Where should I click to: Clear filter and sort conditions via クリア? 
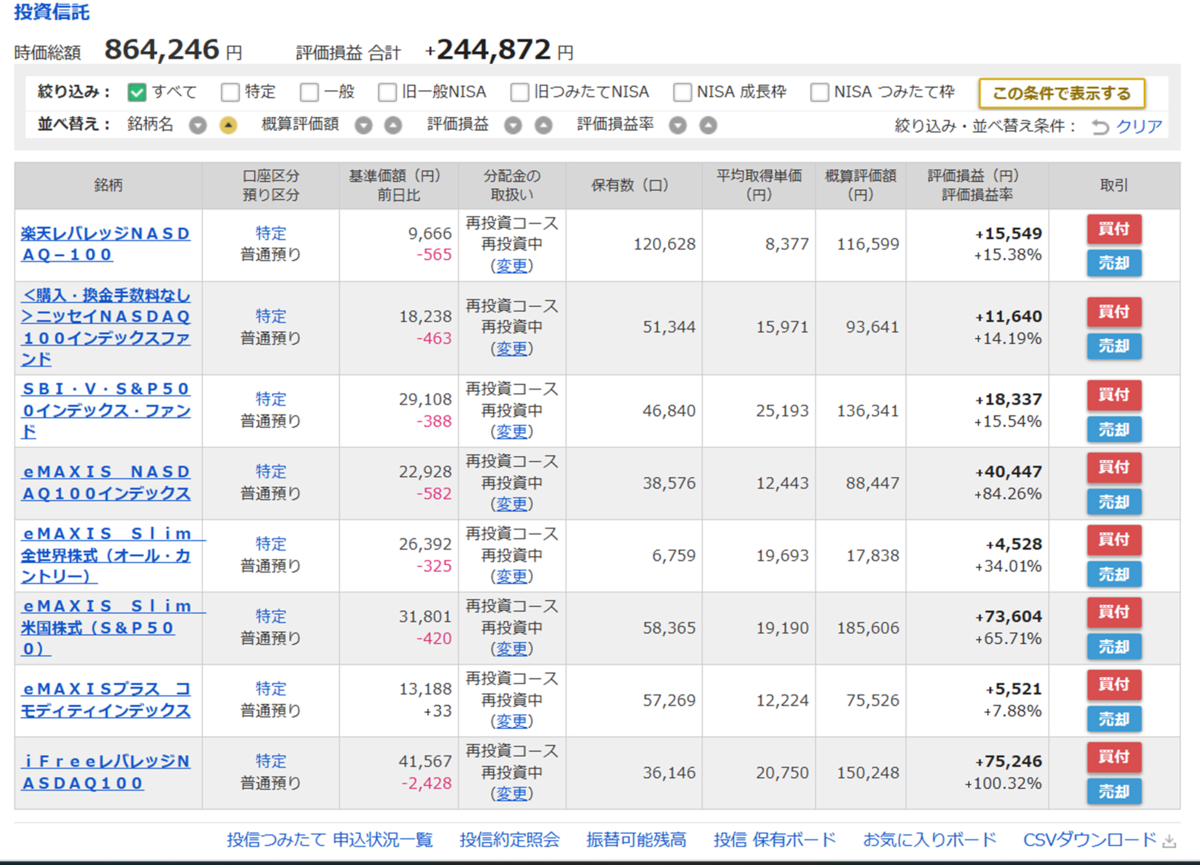point(1139,126)
